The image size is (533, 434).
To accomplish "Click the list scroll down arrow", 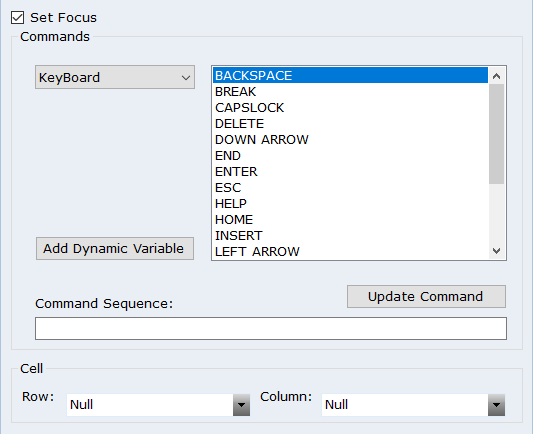I will [496, 251].
